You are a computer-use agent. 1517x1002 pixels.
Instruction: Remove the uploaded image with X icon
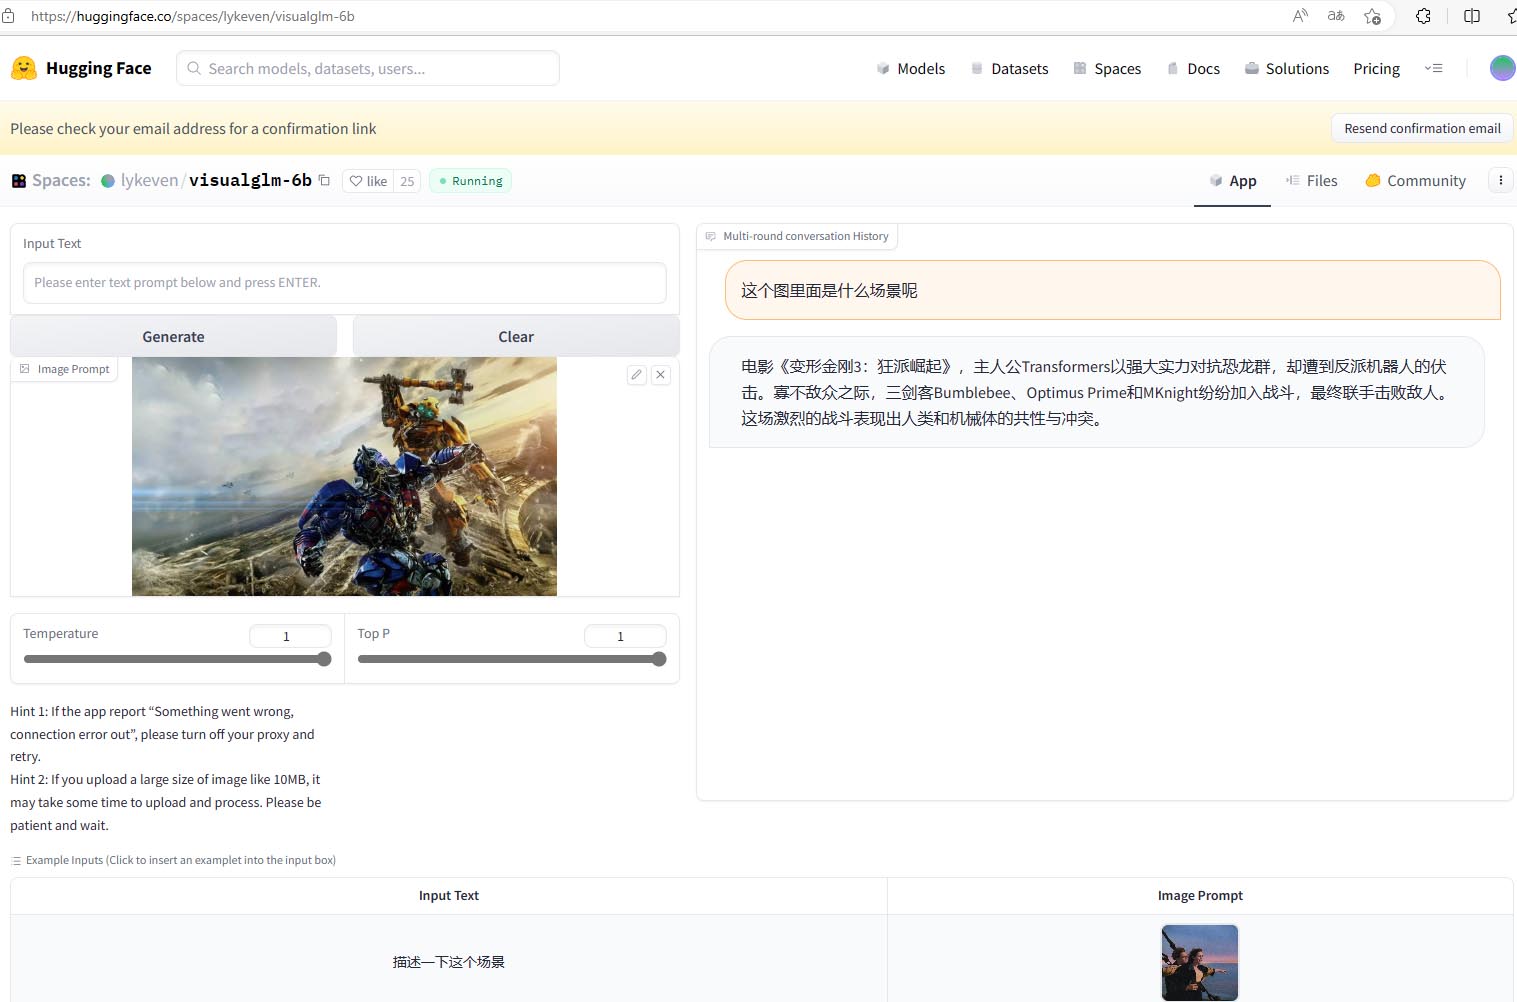[x=661, y=375]
